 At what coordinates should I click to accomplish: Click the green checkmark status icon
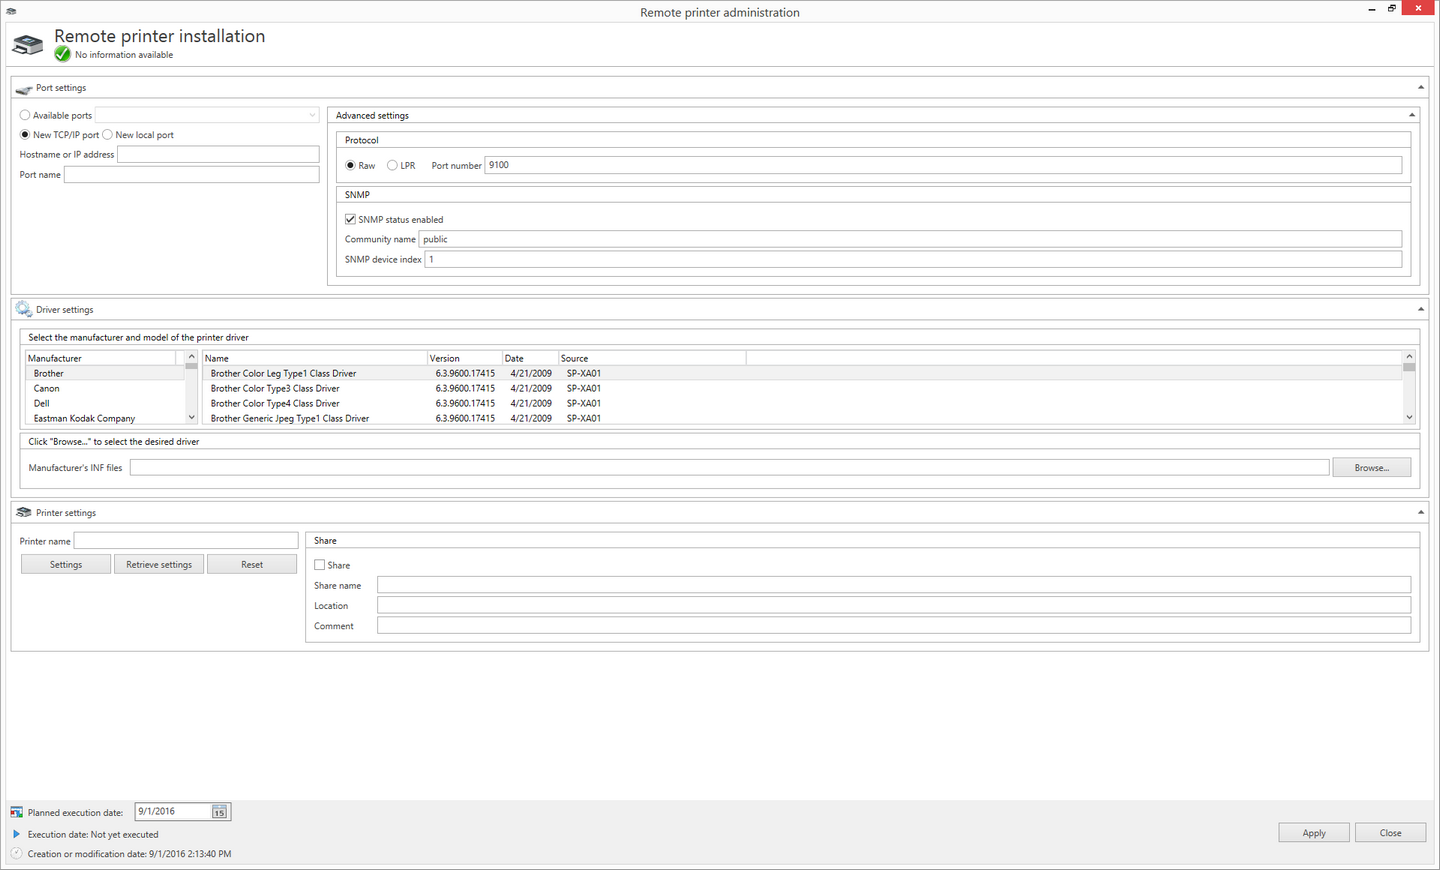pos(63,54)
